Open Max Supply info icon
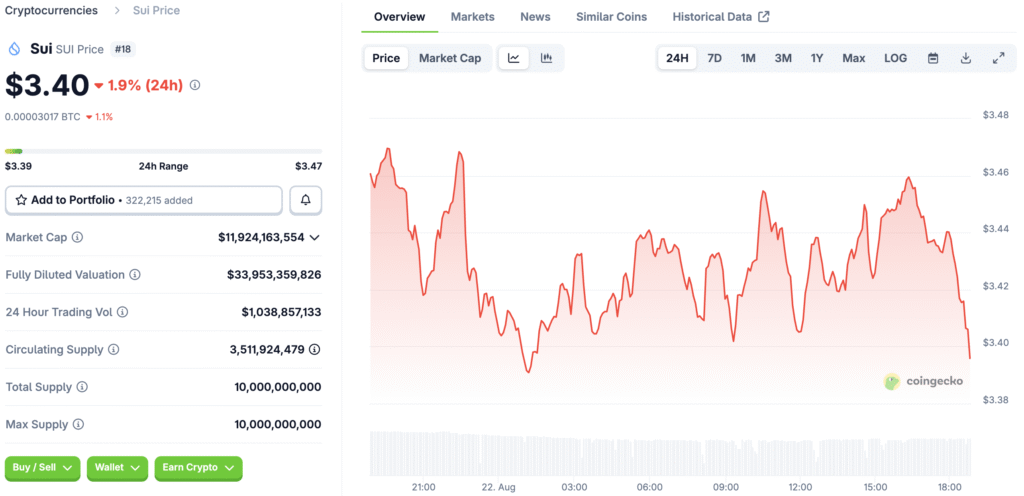 click(78, 425)
